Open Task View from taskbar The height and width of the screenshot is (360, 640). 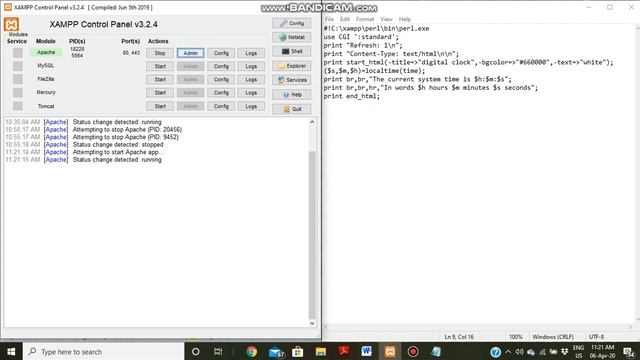pos(218,351)
